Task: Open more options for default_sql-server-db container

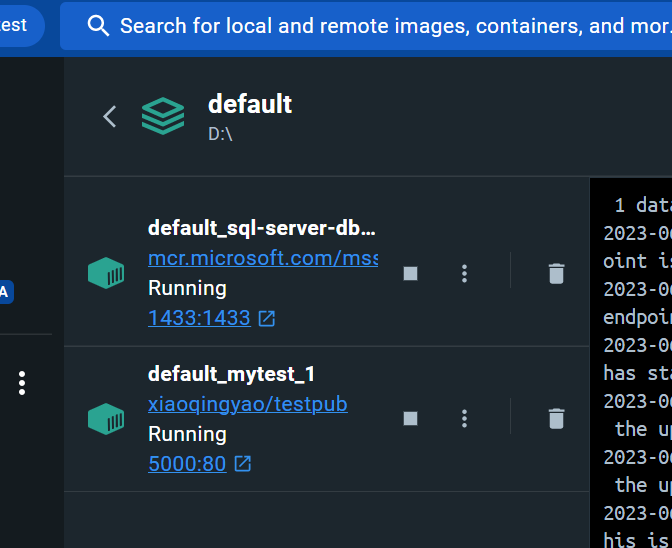Action: click(x=464, y=273)
